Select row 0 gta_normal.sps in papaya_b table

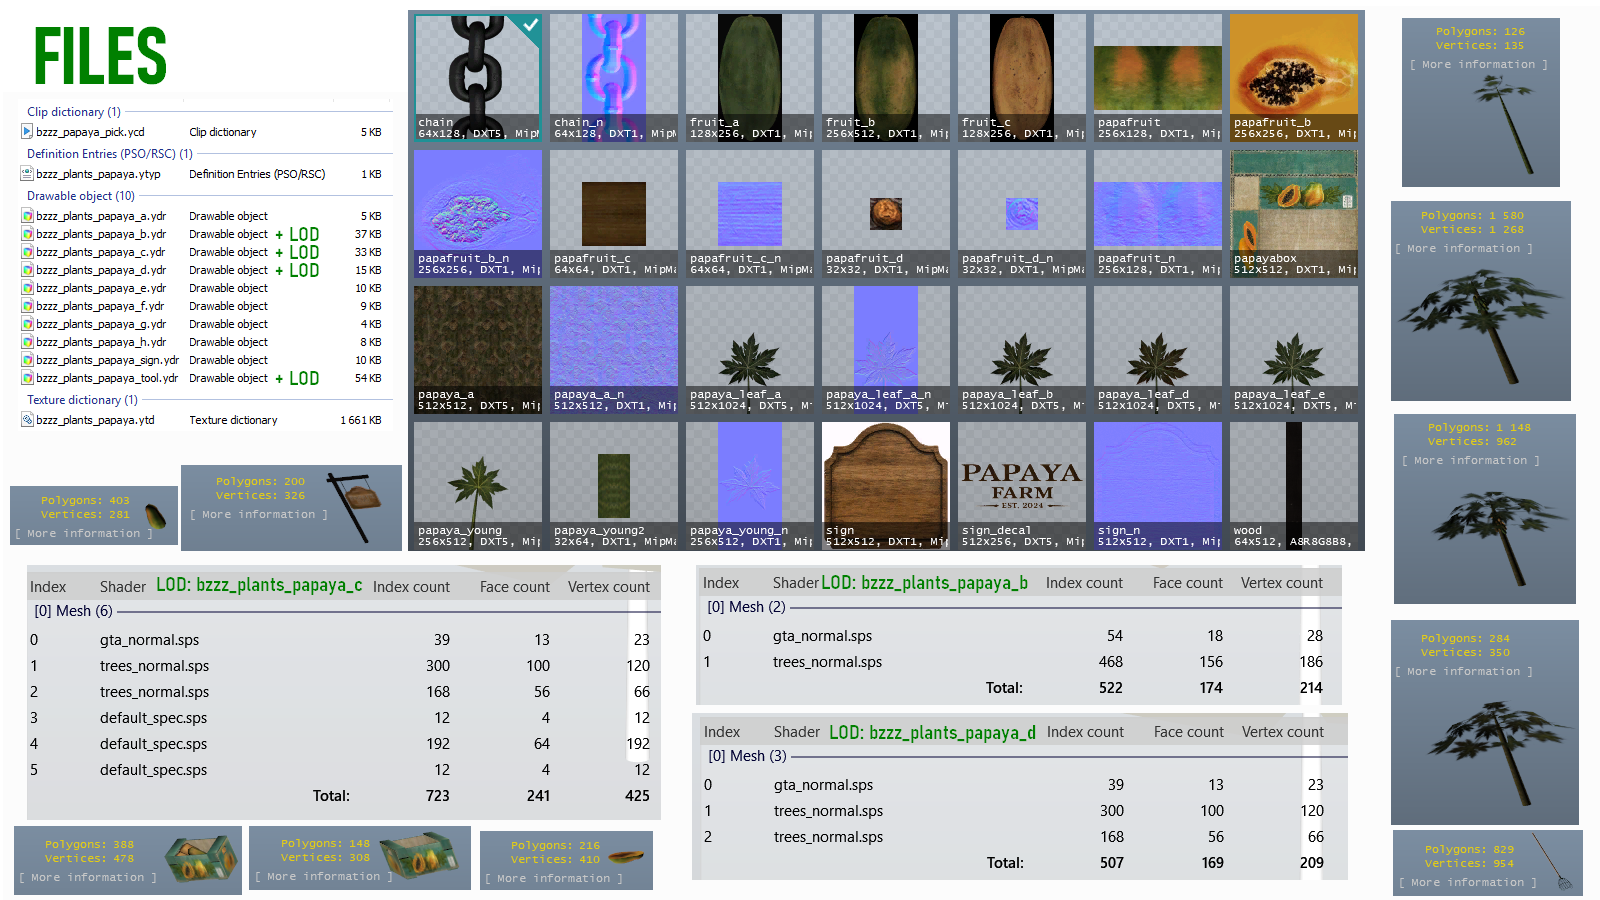(1014, 635)
